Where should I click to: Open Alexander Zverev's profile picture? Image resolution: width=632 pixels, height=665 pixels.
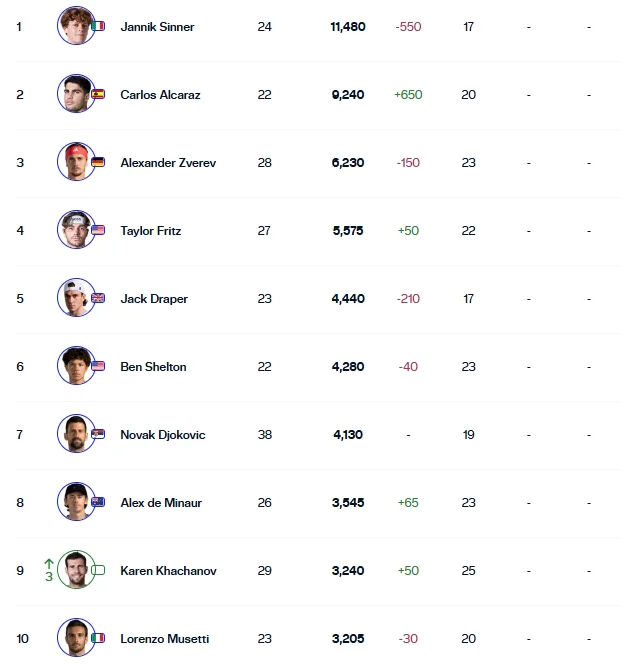(x=74, y=161)
